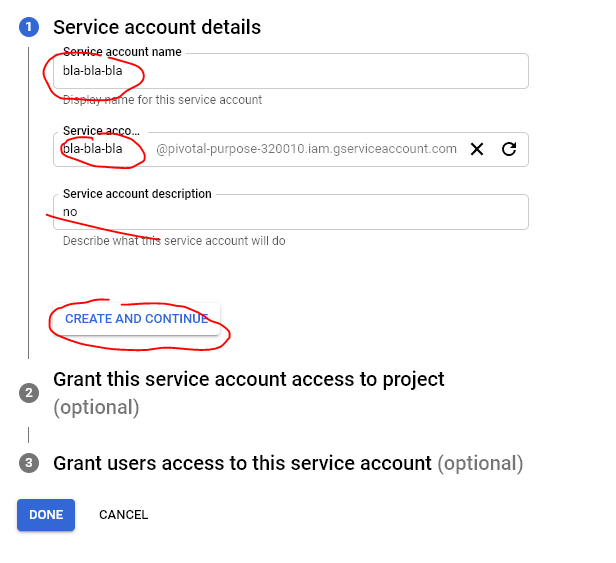Click the step 3 number badge
The image size is (616, 563).
point(28,463)
